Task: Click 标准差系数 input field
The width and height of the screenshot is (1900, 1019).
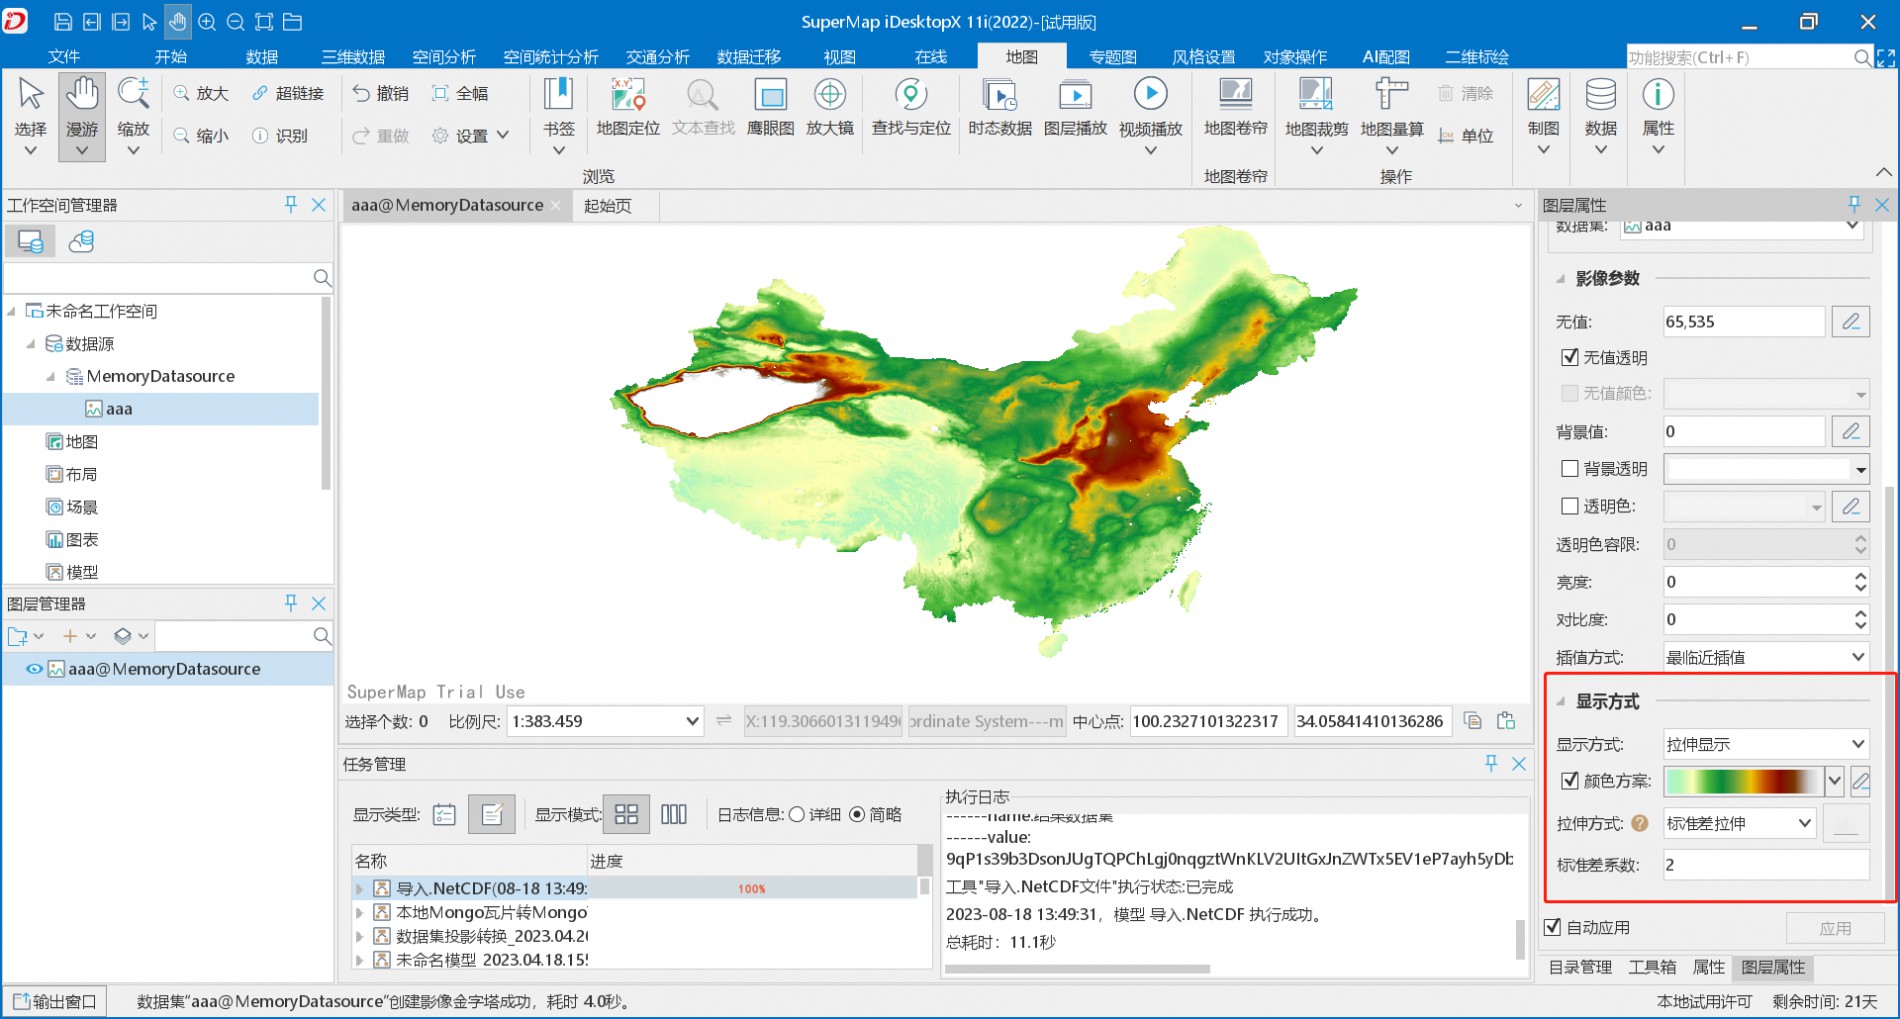Action: 1766,865
